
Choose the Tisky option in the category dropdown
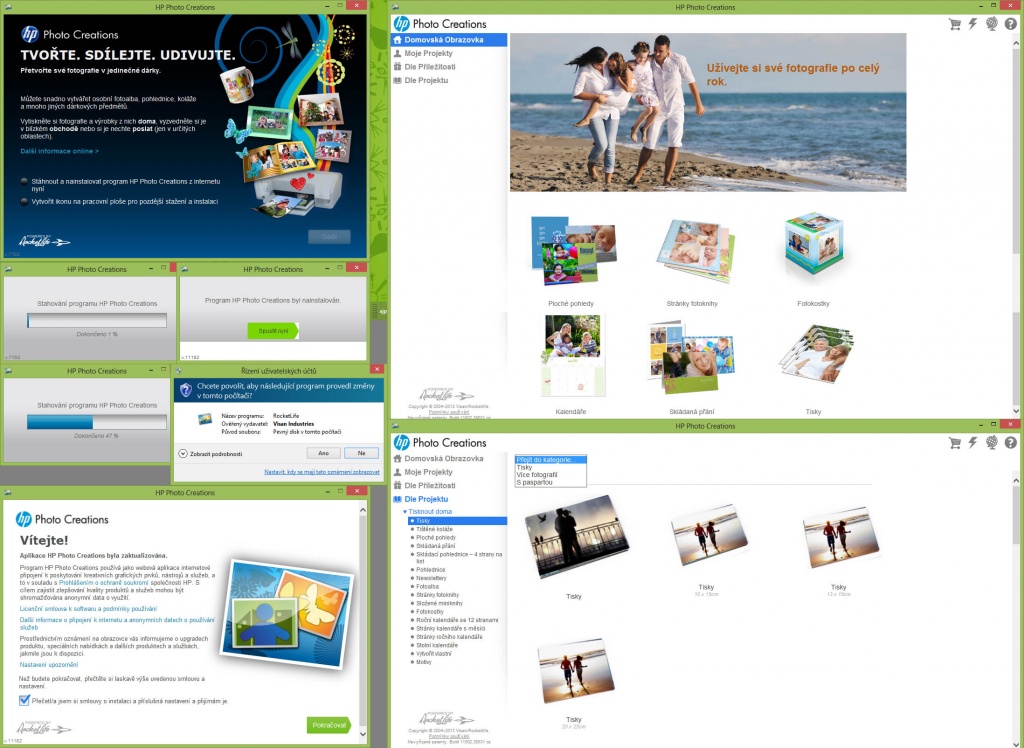[x=524, y=468]
